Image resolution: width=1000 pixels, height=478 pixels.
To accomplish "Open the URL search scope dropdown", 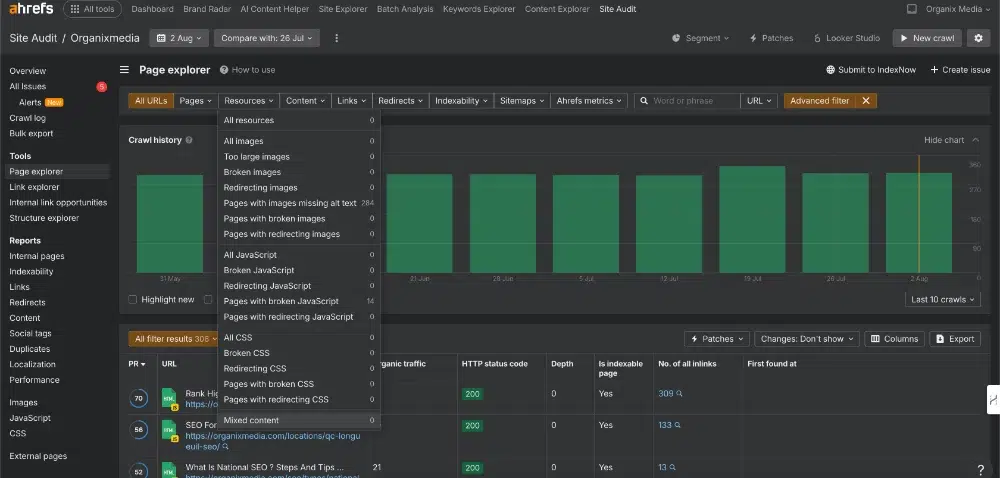I will coord(758,101).
